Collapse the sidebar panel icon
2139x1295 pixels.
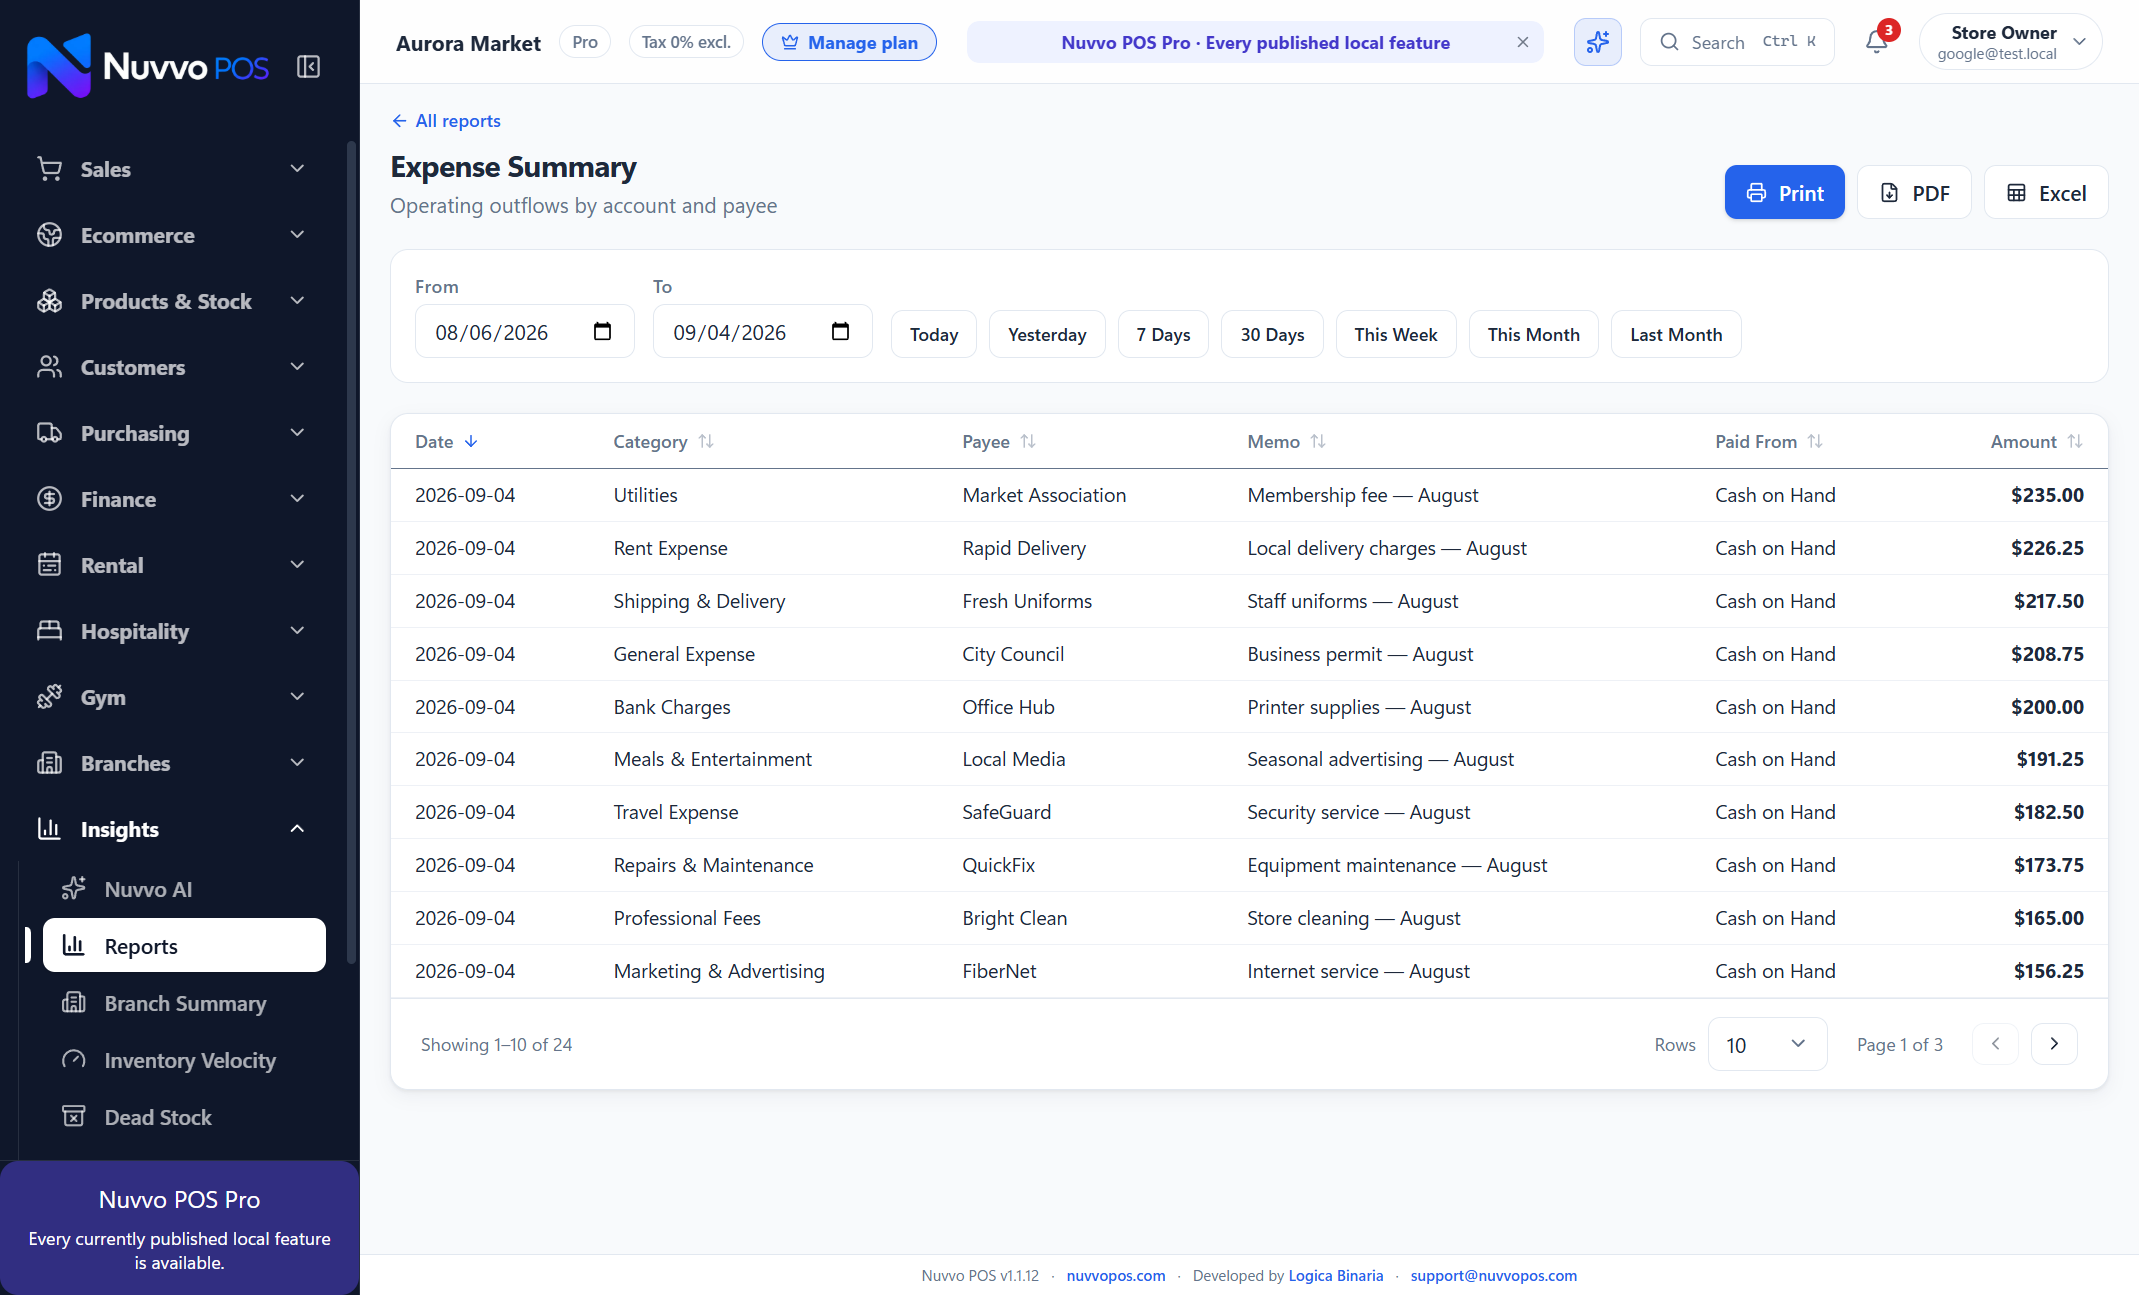coord(308,67)
